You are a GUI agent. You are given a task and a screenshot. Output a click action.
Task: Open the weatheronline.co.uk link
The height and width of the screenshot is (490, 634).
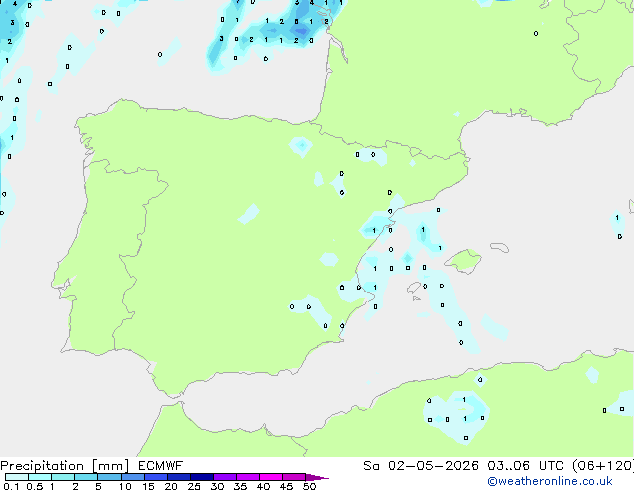(550, 481)
